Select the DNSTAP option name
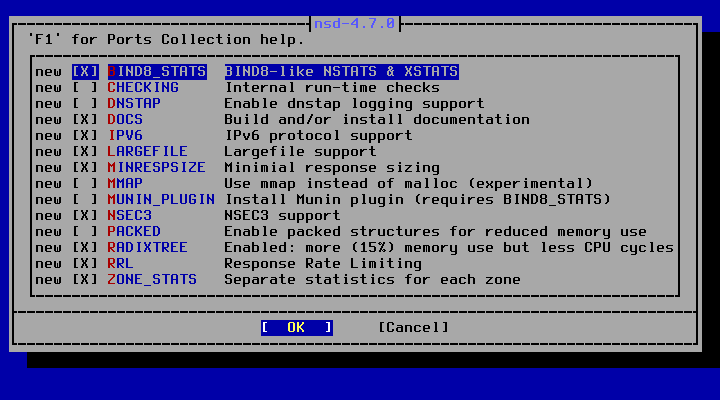The height and width of the screenshot is (400, 720). [x=134, y=104]
